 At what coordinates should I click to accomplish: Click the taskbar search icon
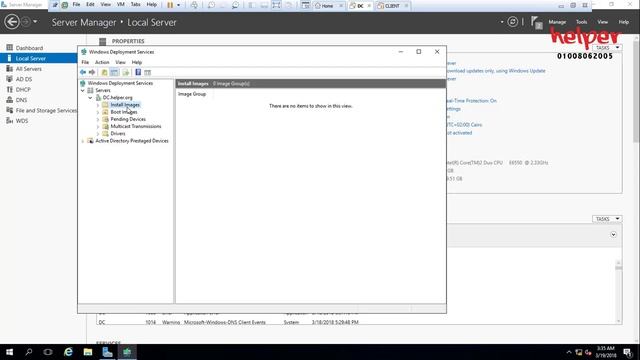29,352
